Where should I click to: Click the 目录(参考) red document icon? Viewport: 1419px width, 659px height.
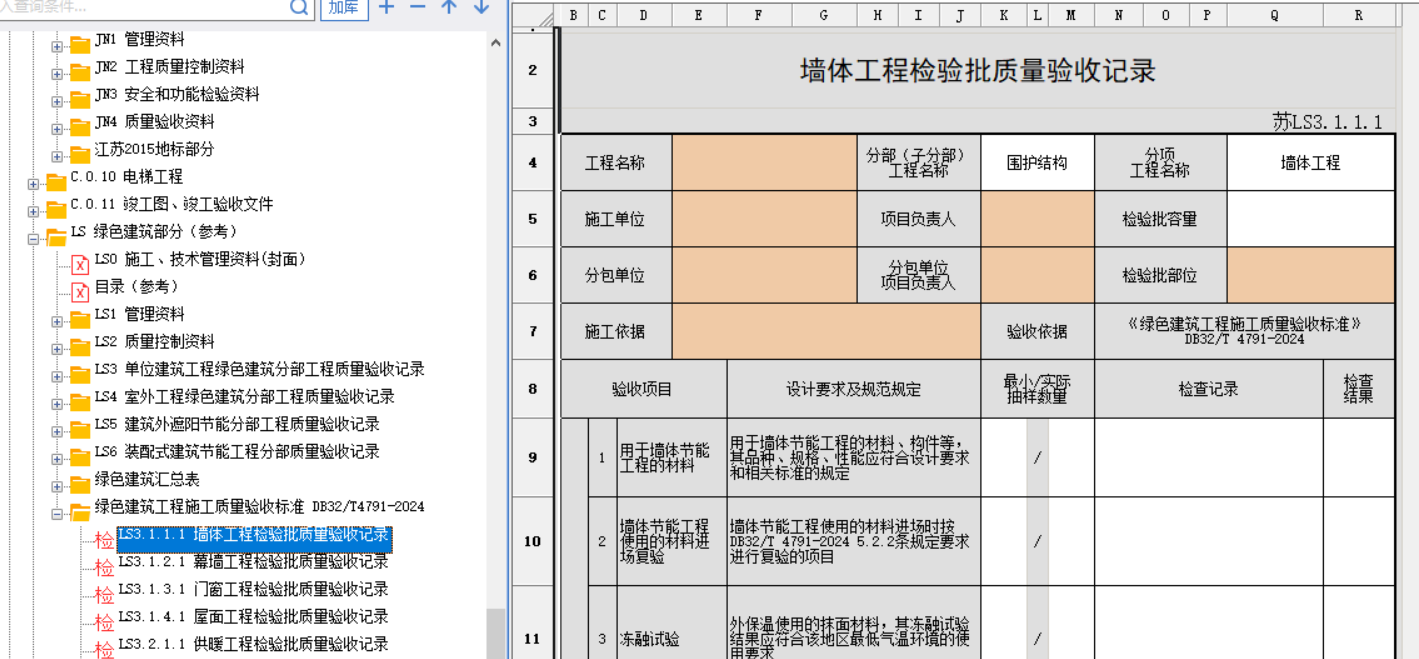coord(80,292)
